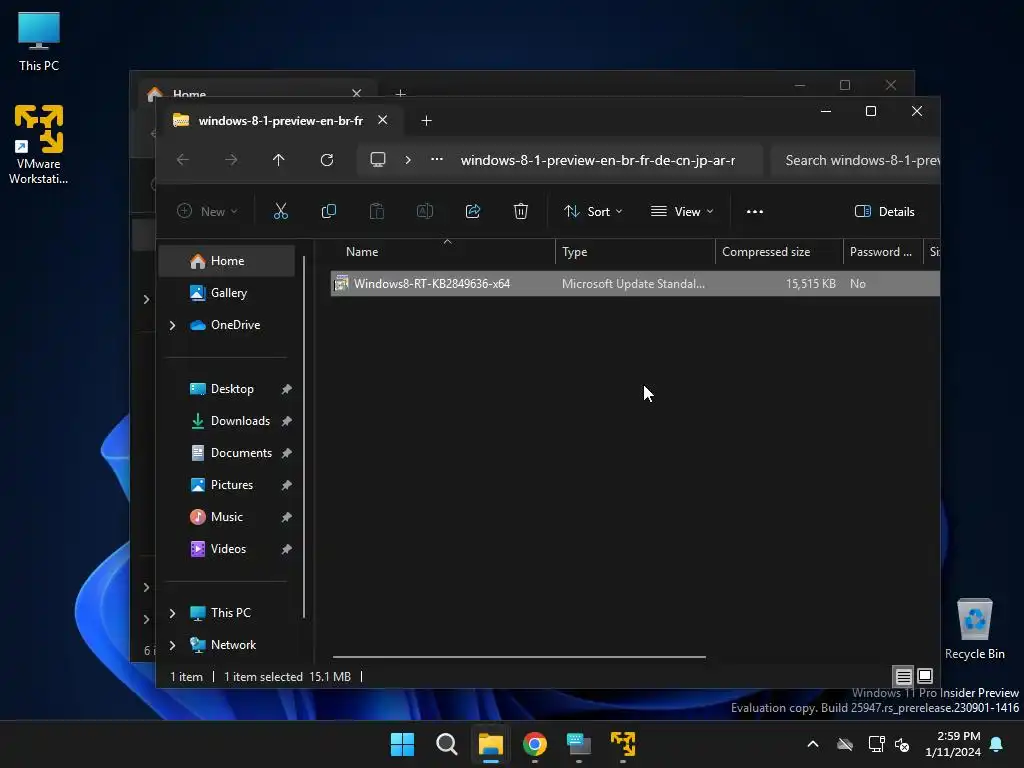This screenshot has width=1024, height=768.
Task: Show hidden system tray icons
Action: point(812,744)
